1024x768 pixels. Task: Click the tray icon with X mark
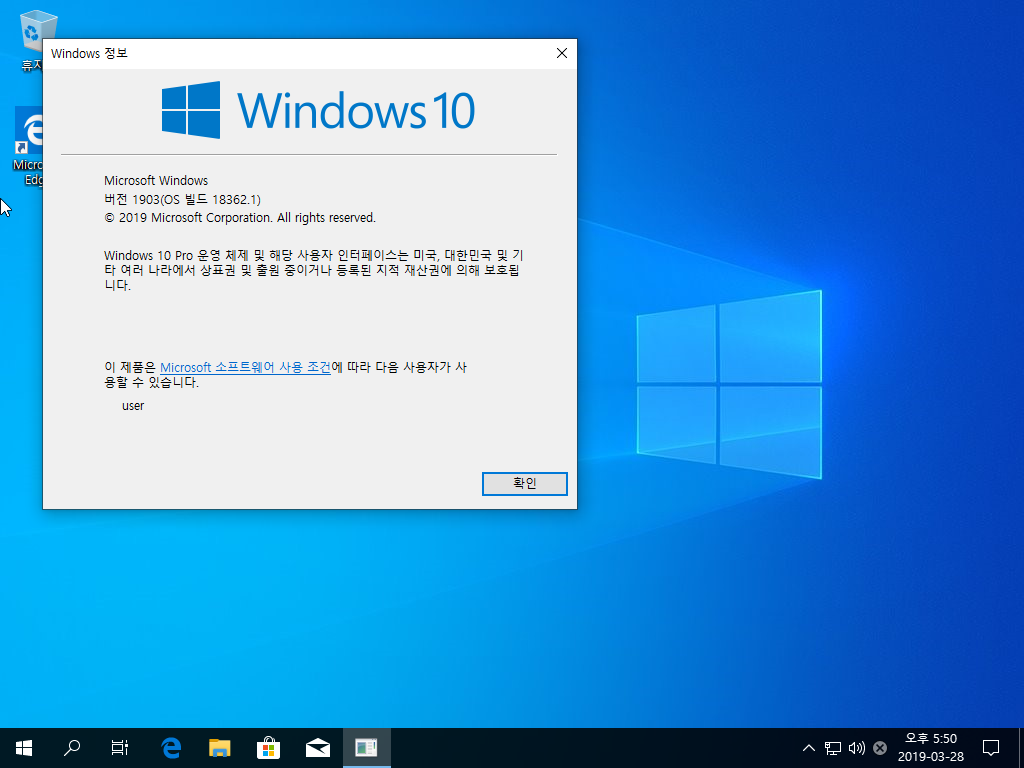point(880,748)
